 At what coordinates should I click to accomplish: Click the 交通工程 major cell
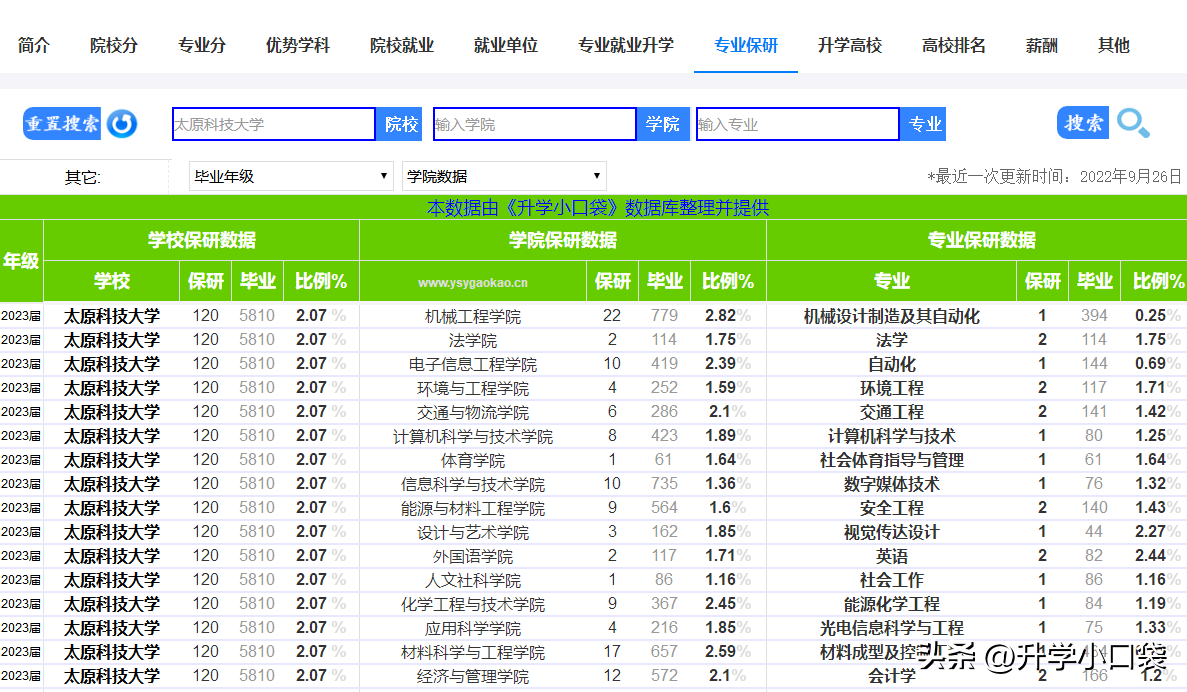pos(891,413)
